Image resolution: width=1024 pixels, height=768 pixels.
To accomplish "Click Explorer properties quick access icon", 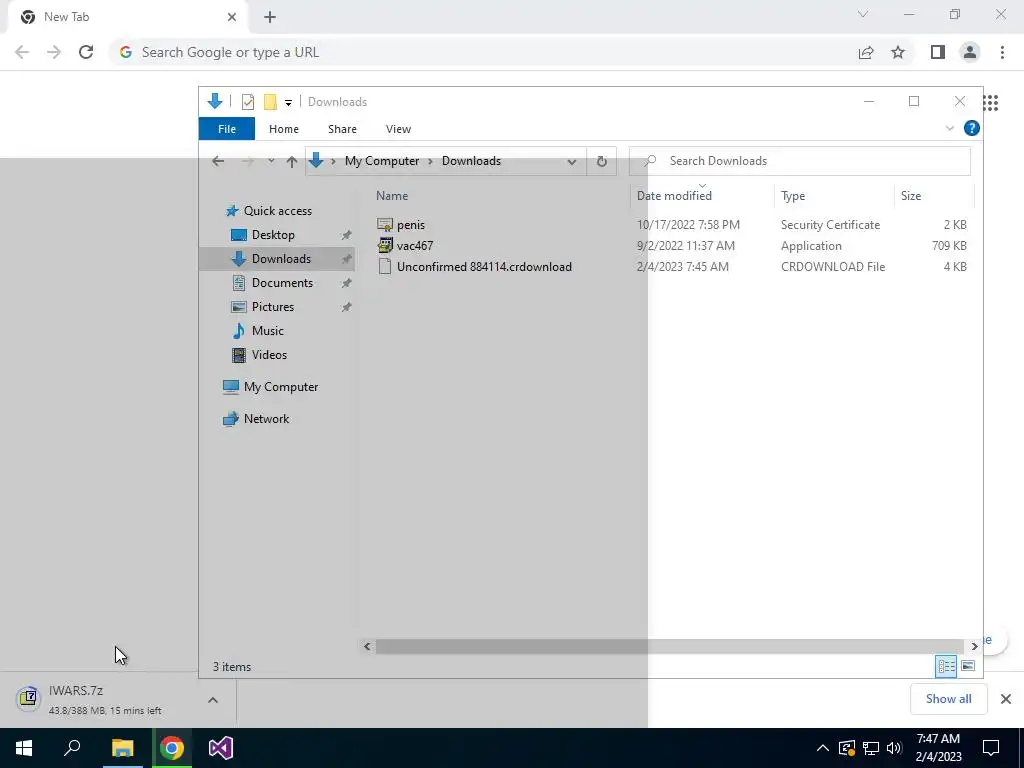I will pyautogui.click(x=248, y=102).
